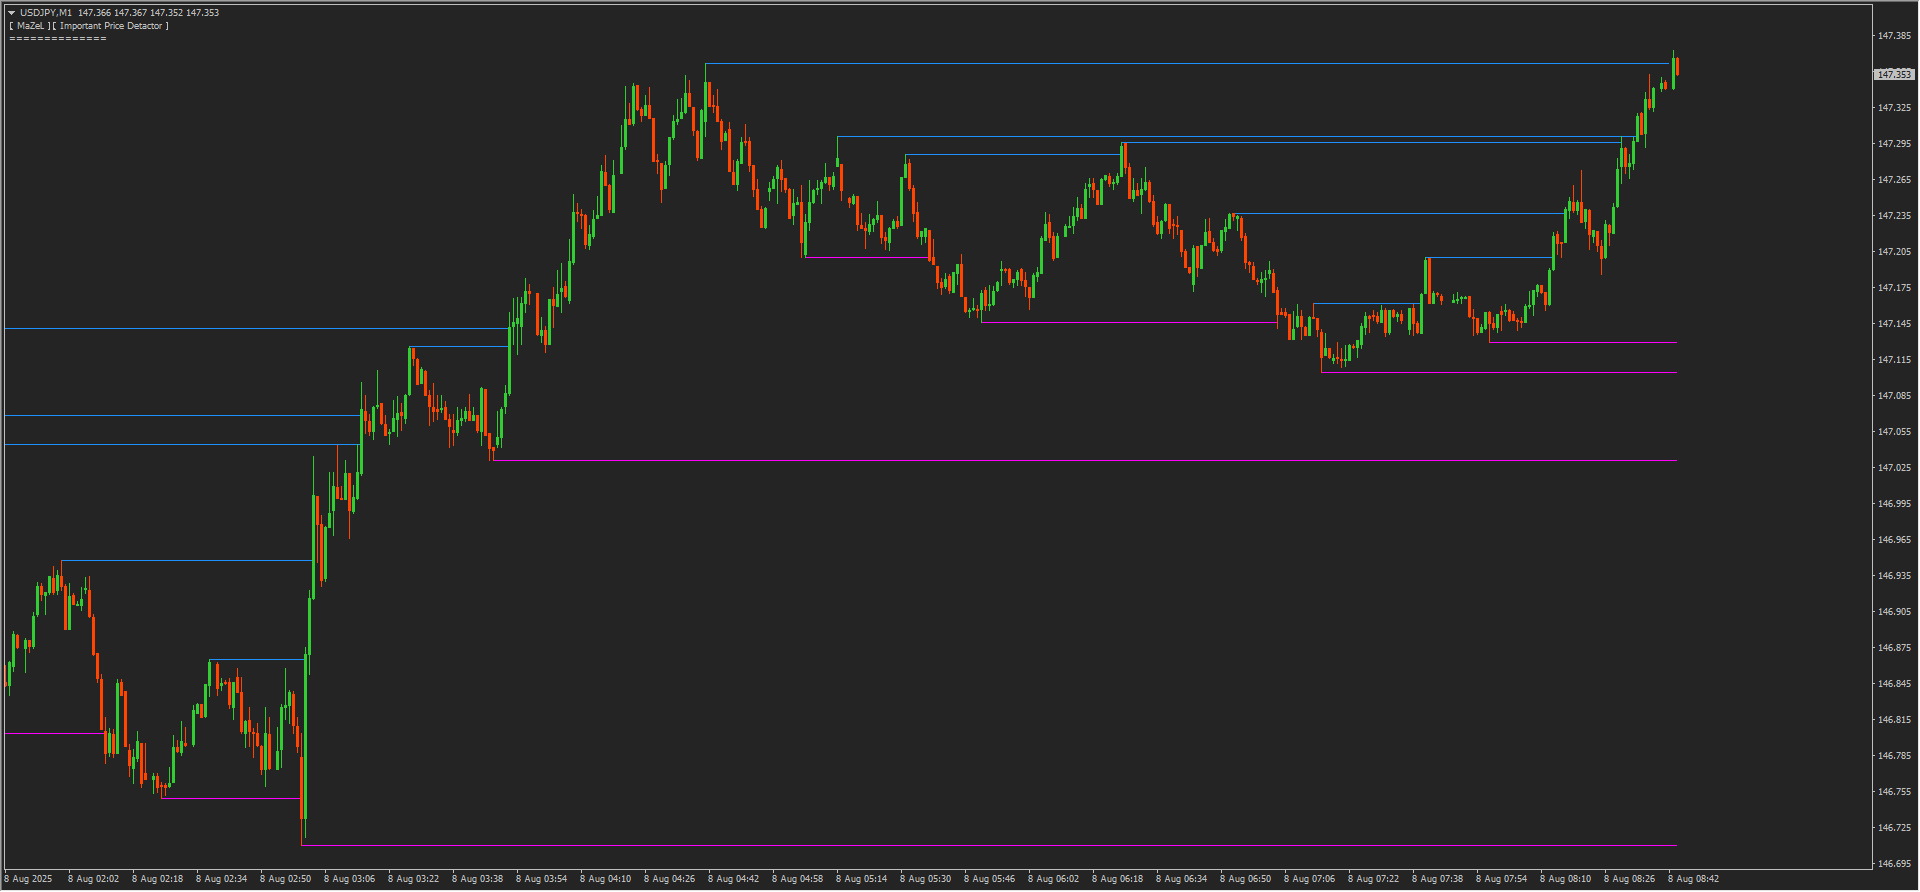Click the 8 Aug 03:54 time label
Image resolution: width=1920 pixels, height=892 pixels.
541,880
